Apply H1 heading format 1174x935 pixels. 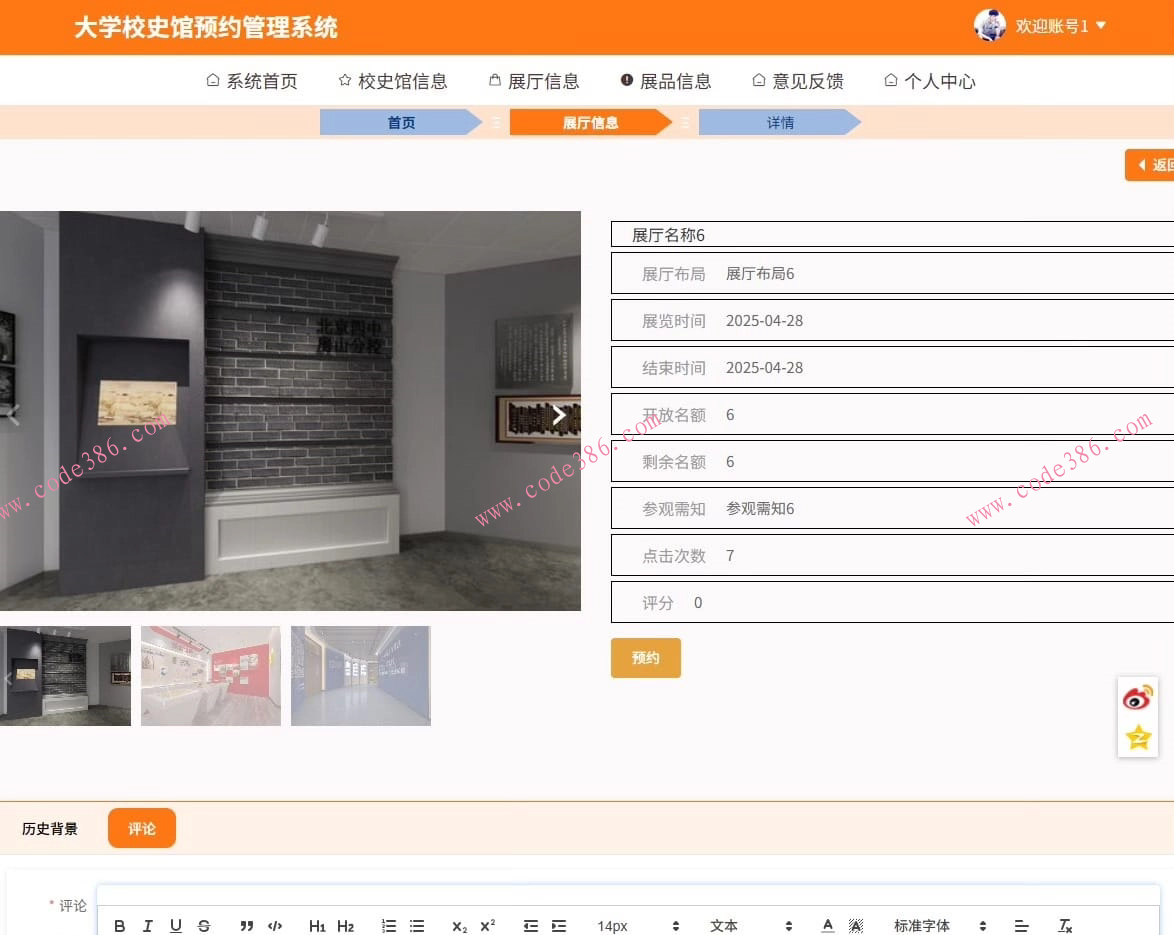[316, 925]
